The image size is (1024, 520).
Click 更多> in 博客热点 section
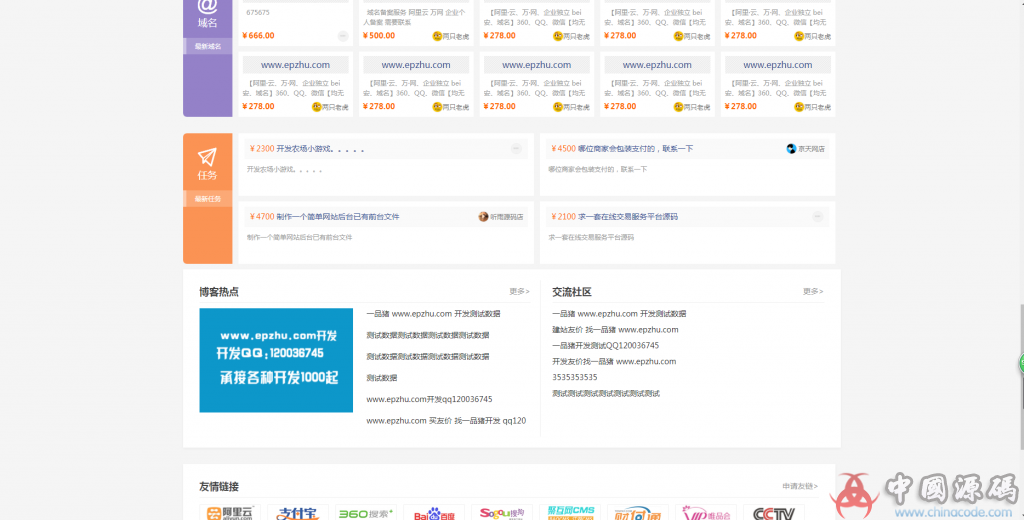click(x=519, y=291)
